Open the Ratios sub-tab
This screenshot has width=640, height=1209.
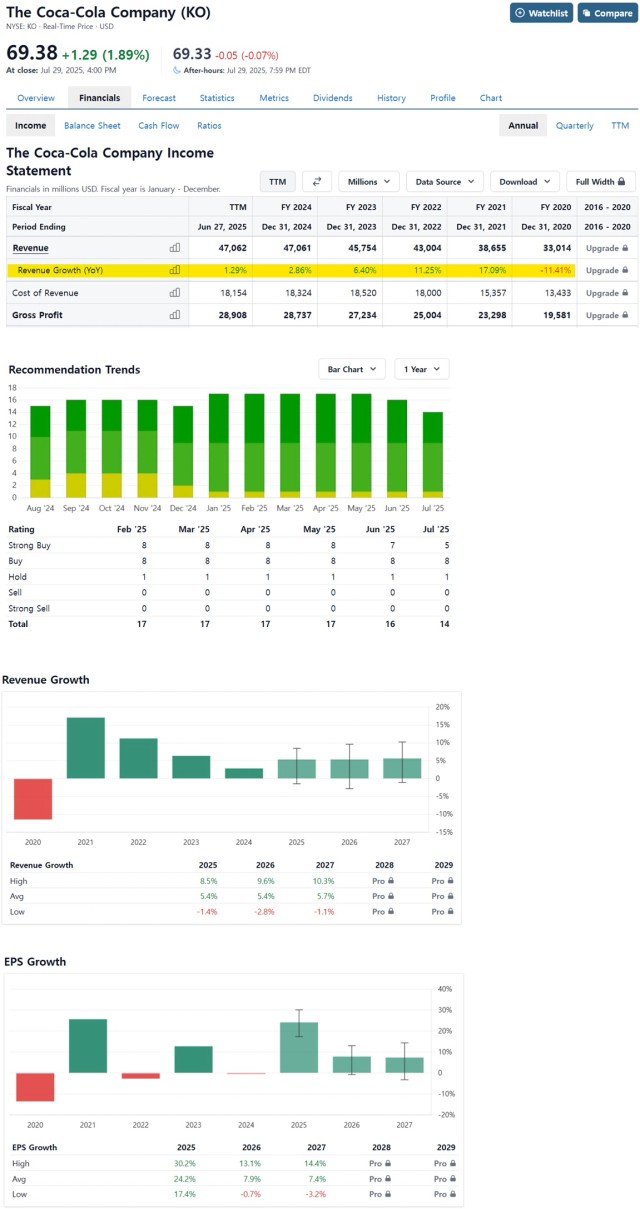click(x=209, y=126)
